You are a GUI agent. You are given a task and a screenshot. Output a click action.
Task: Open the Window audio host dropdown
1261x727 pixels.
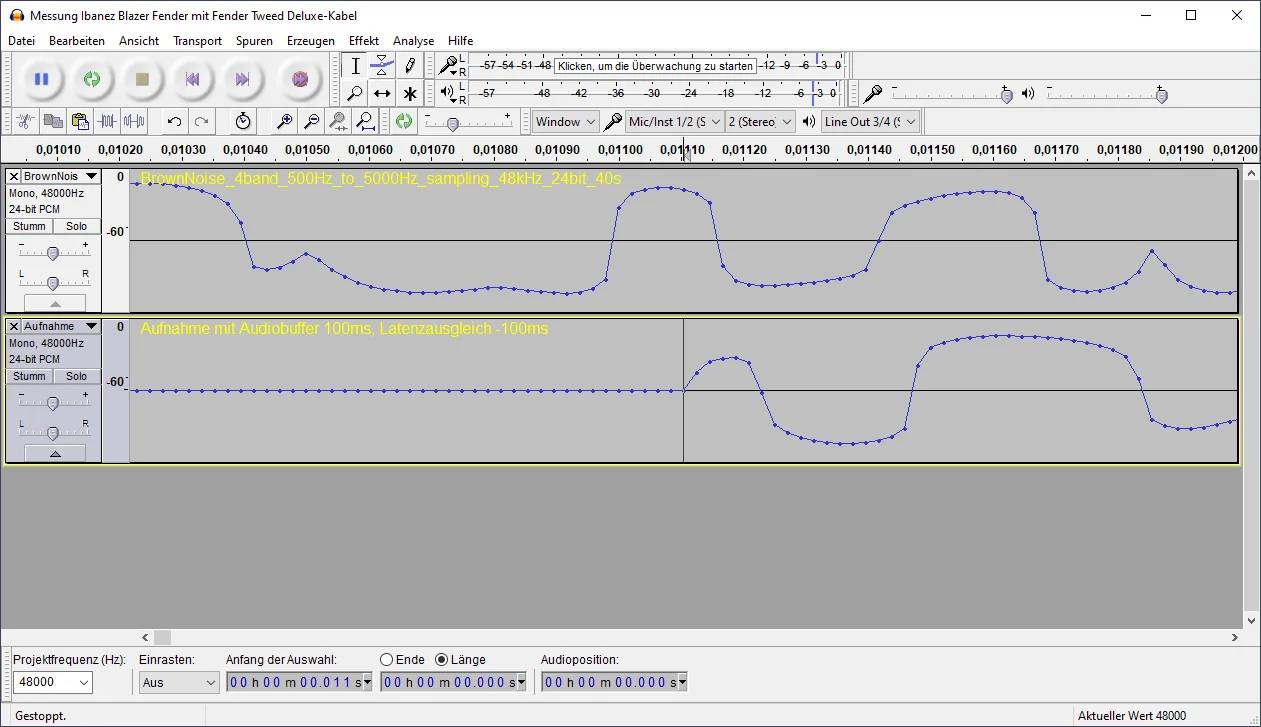tap(565, 122)
